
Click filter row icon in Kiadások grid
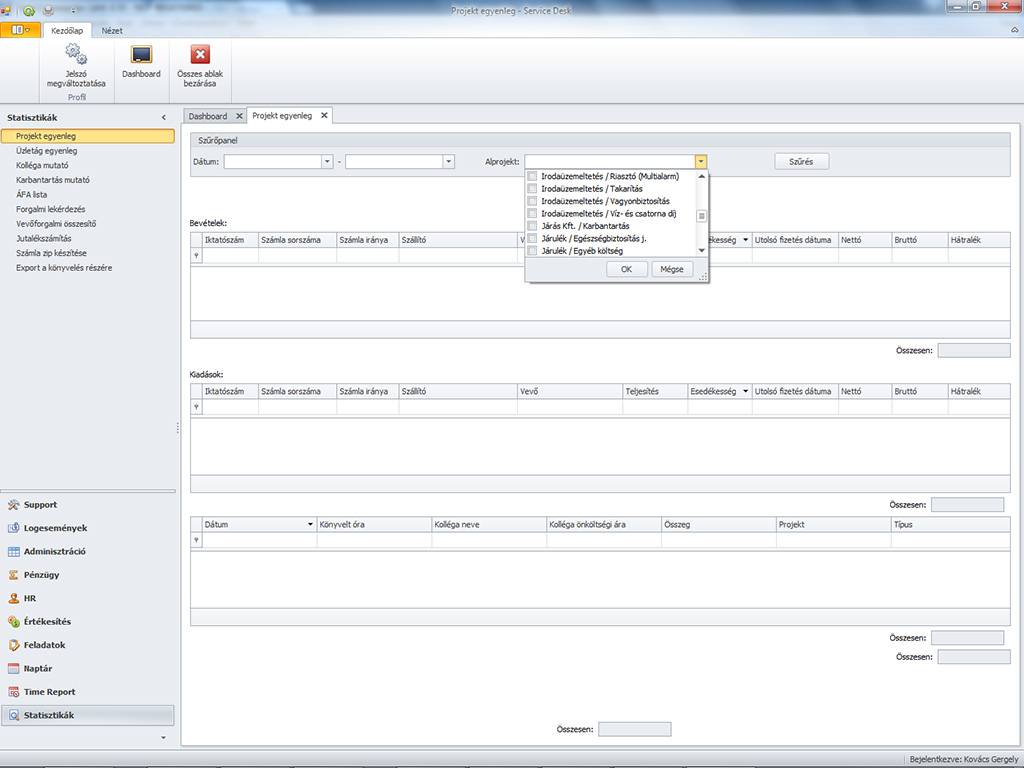196,407
